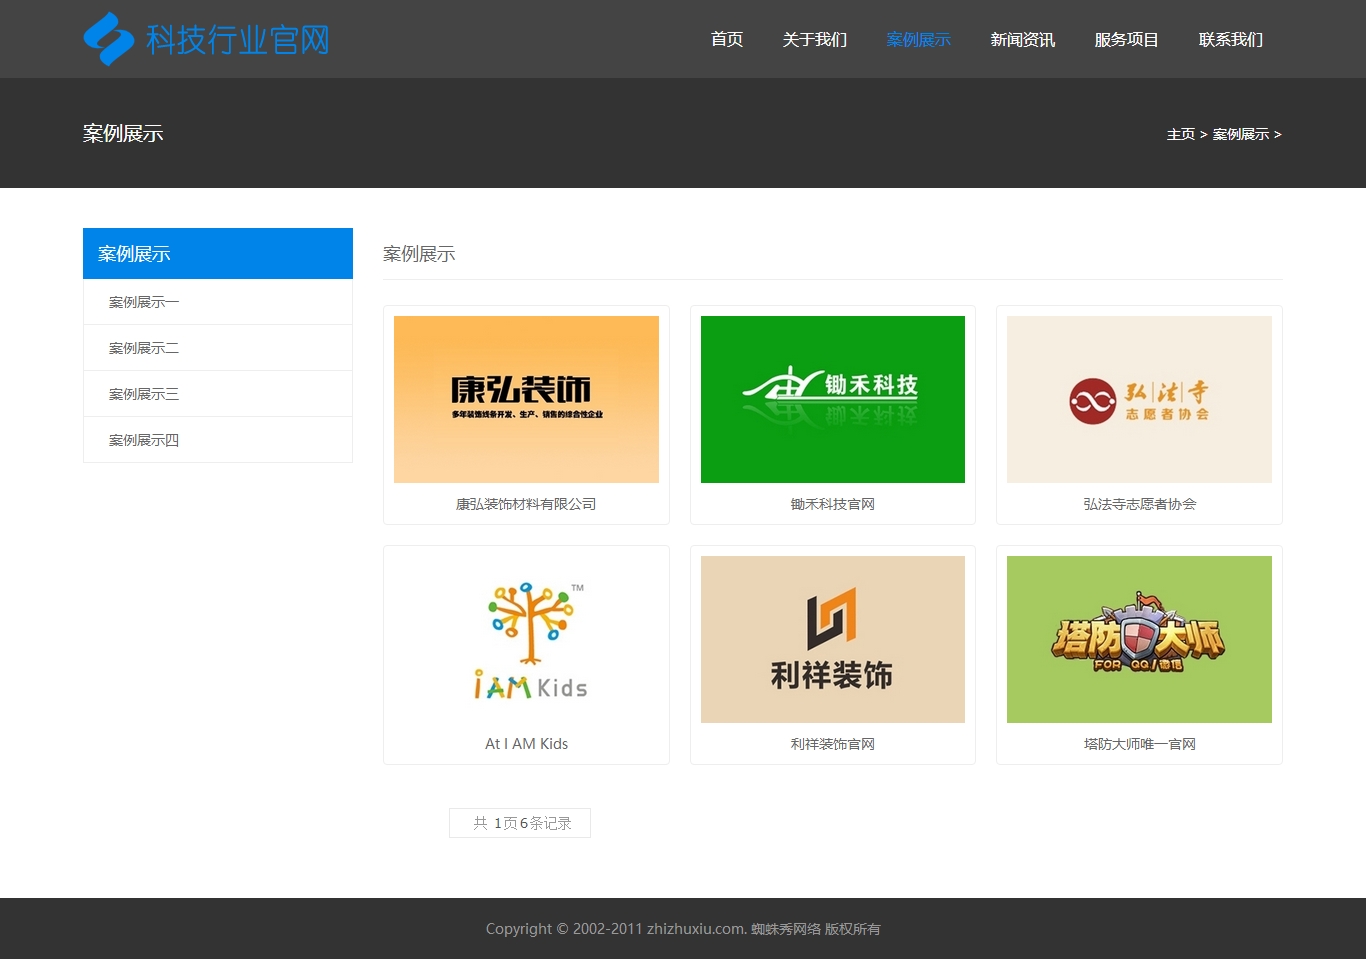Viewport: 1366px width, 959px height.
Task: Click the 主页 breadcrumb link
Action: pyautogui.click(x=1180, y=134)
